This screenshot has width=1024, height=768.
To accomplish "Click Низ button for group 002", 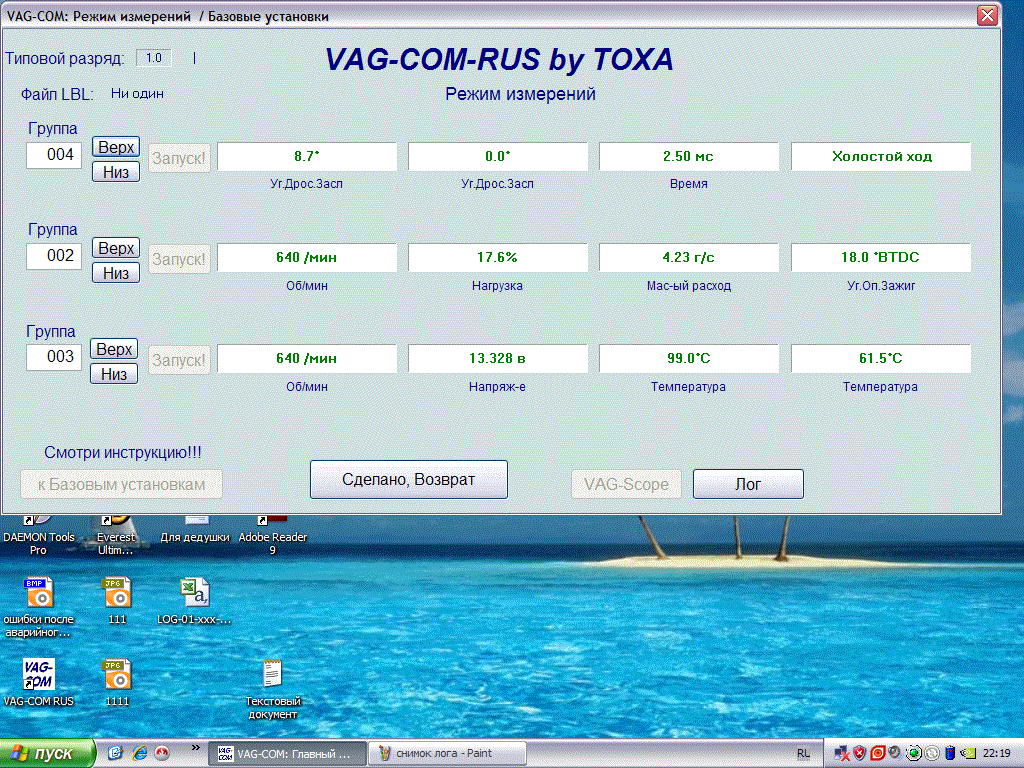I will (x=116, y=273).
